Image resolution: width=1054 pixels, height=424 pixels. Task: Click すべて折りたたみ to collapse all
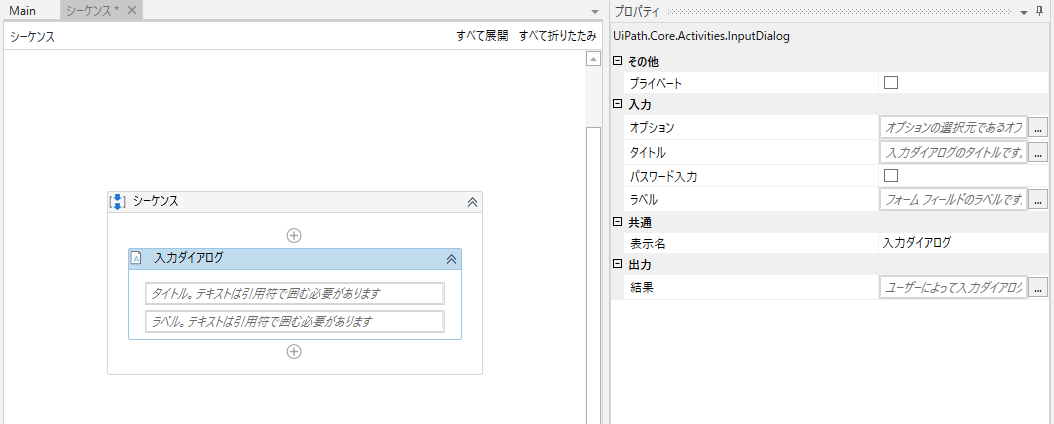[x=557, y=36]
